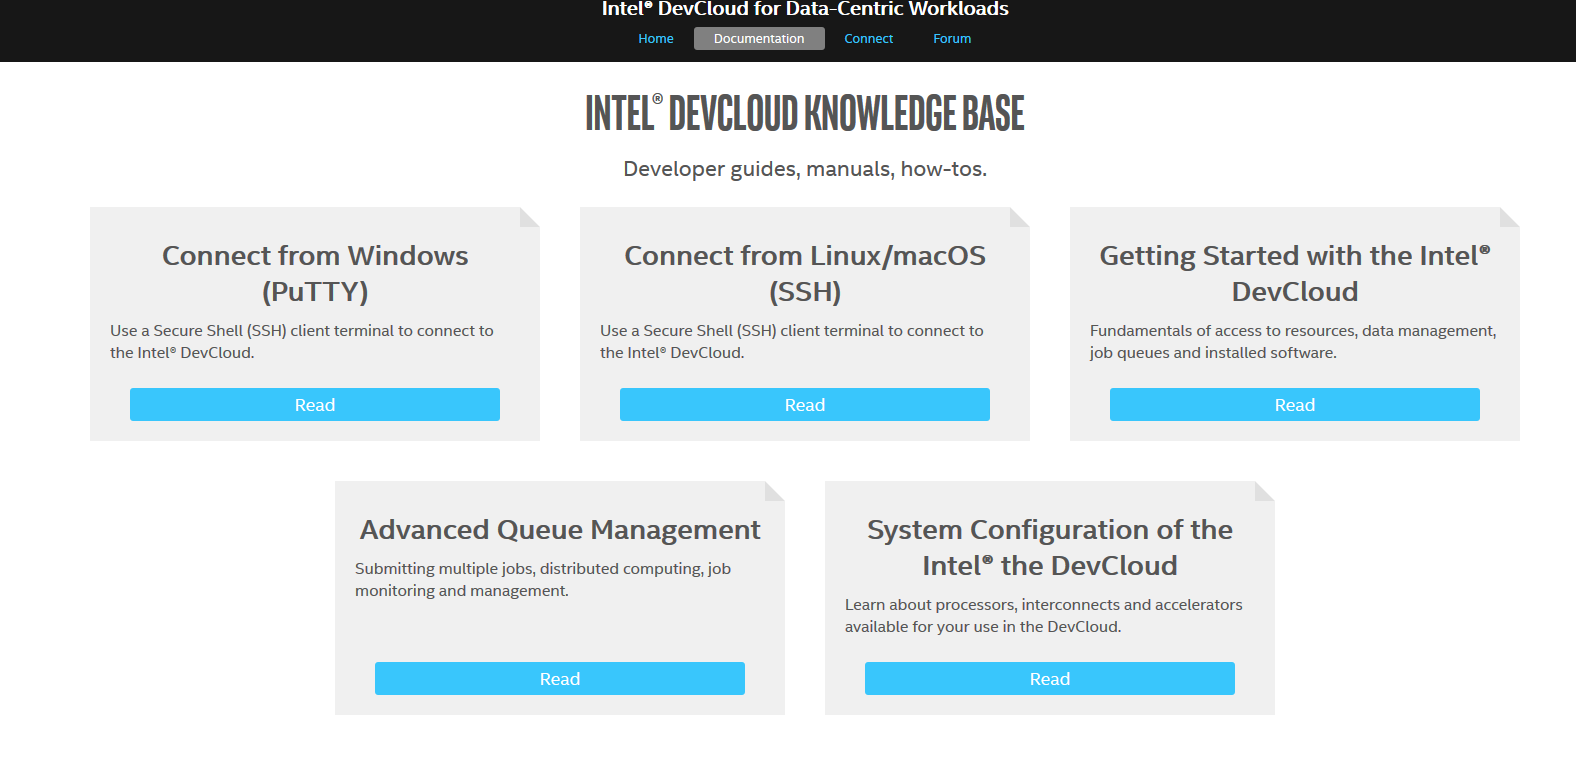Click the 'Fundamentals of access to resources' description
The height and width of the screenshot is (766, 1576).
(x=1293, y=342)
